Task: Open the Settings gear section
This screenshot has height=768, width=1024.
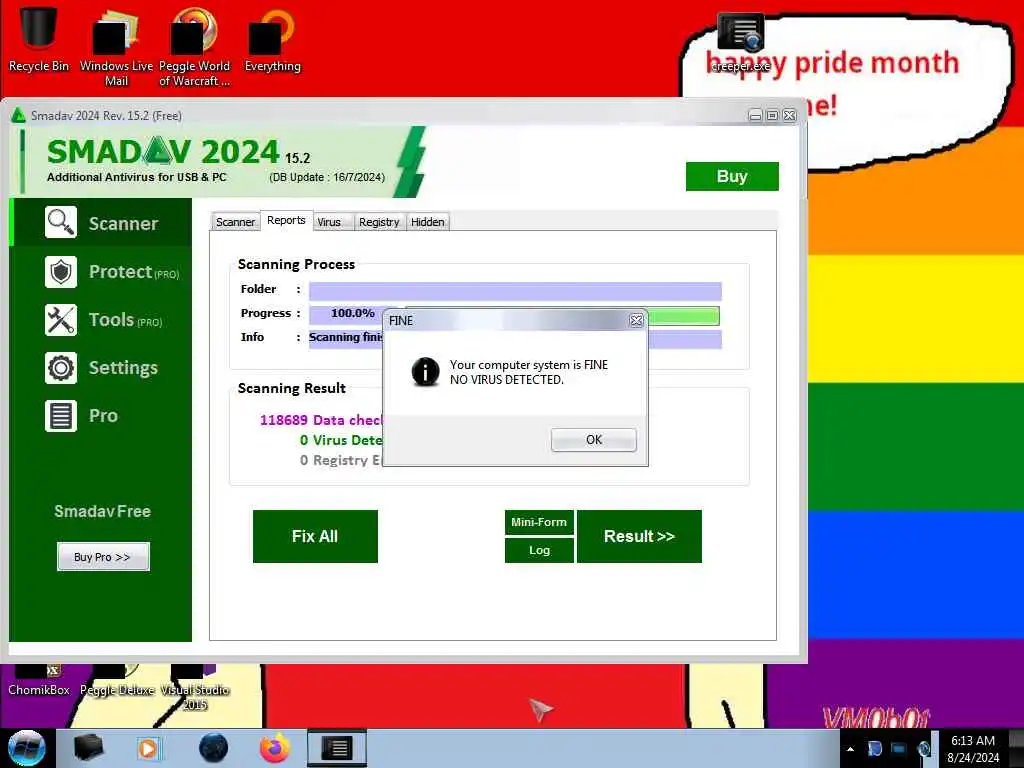Action: (101, 368)
